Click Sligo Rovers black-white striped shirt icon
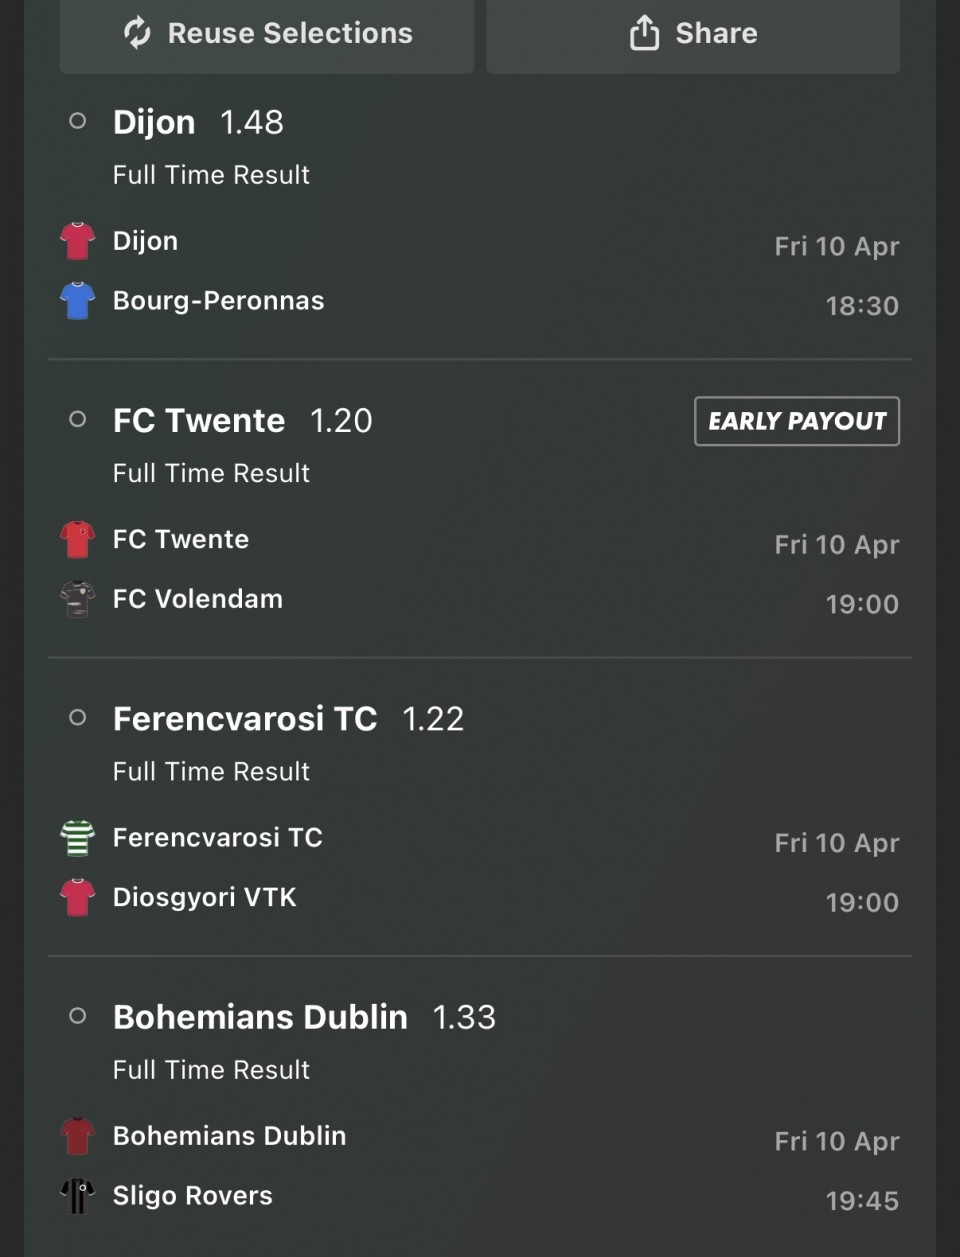This screenshot has width=960, height=1257. [77, 1195]
